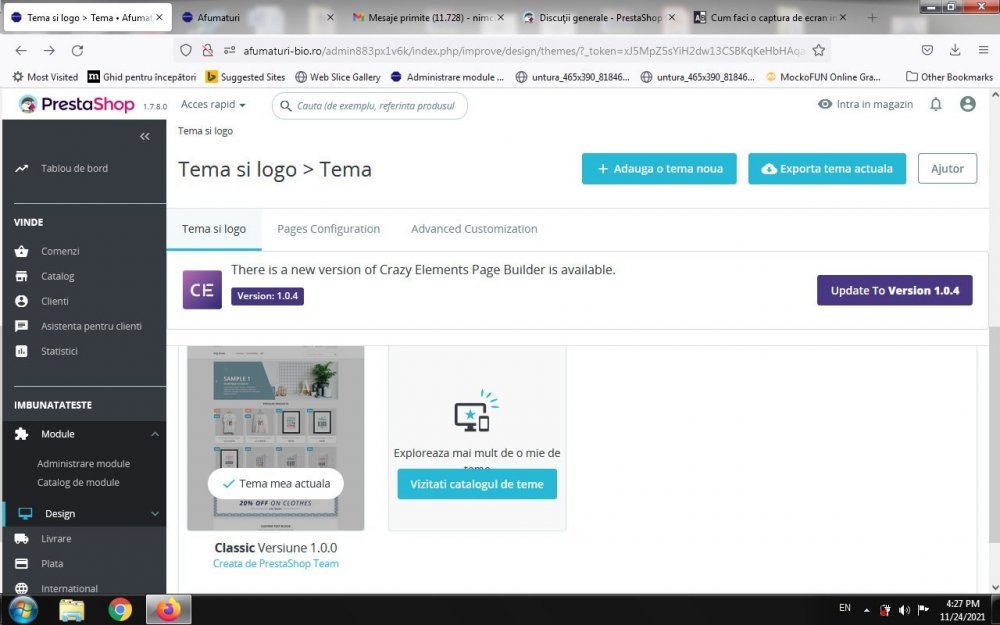1000x625 pixels.
Task: Open the Creata de PrestaShop Team link
Action: (x=275, y=563)
